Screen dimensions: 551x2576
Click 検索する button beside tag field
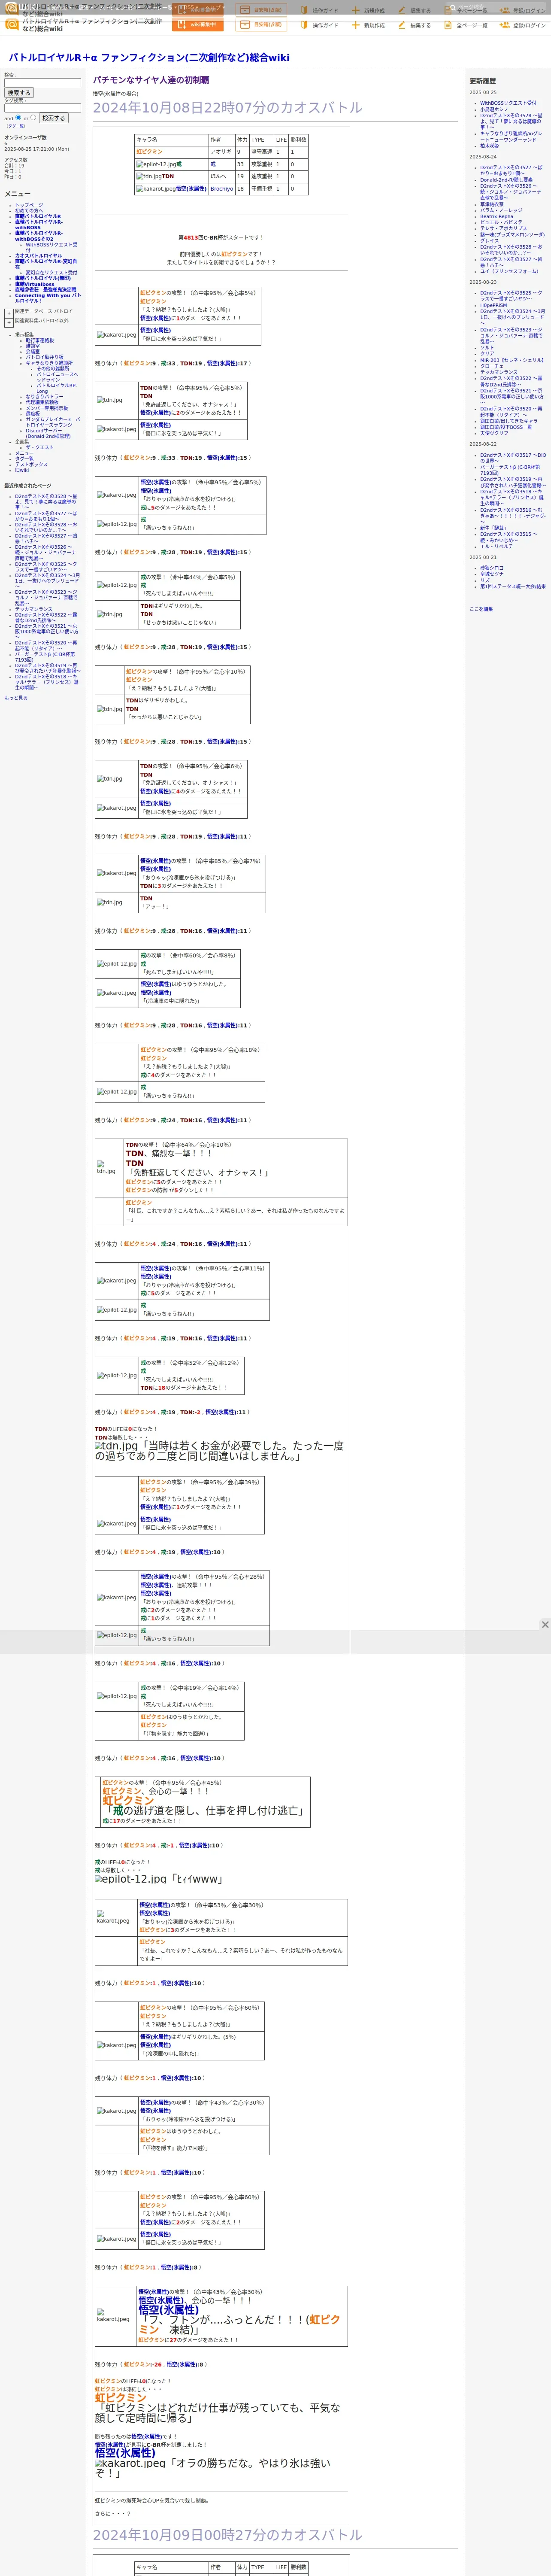point(53,118)
